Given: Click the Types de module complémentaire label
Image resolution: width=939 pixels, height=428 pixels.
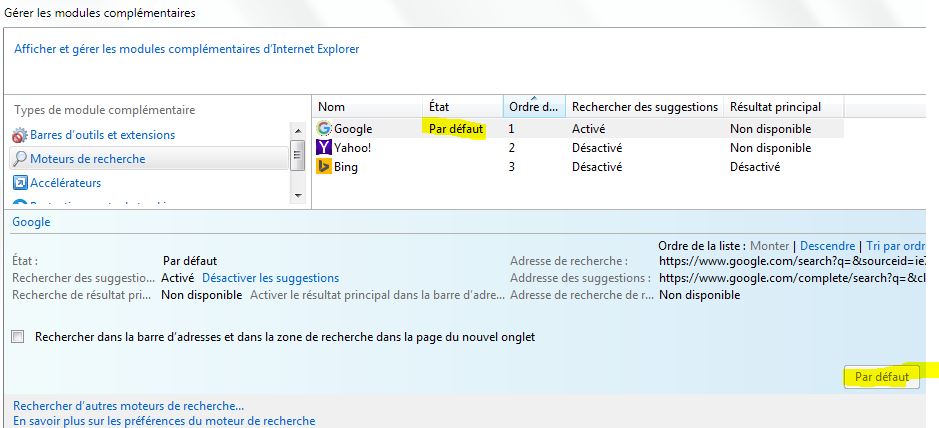Looking at the screenshot, I should (105, 110).
